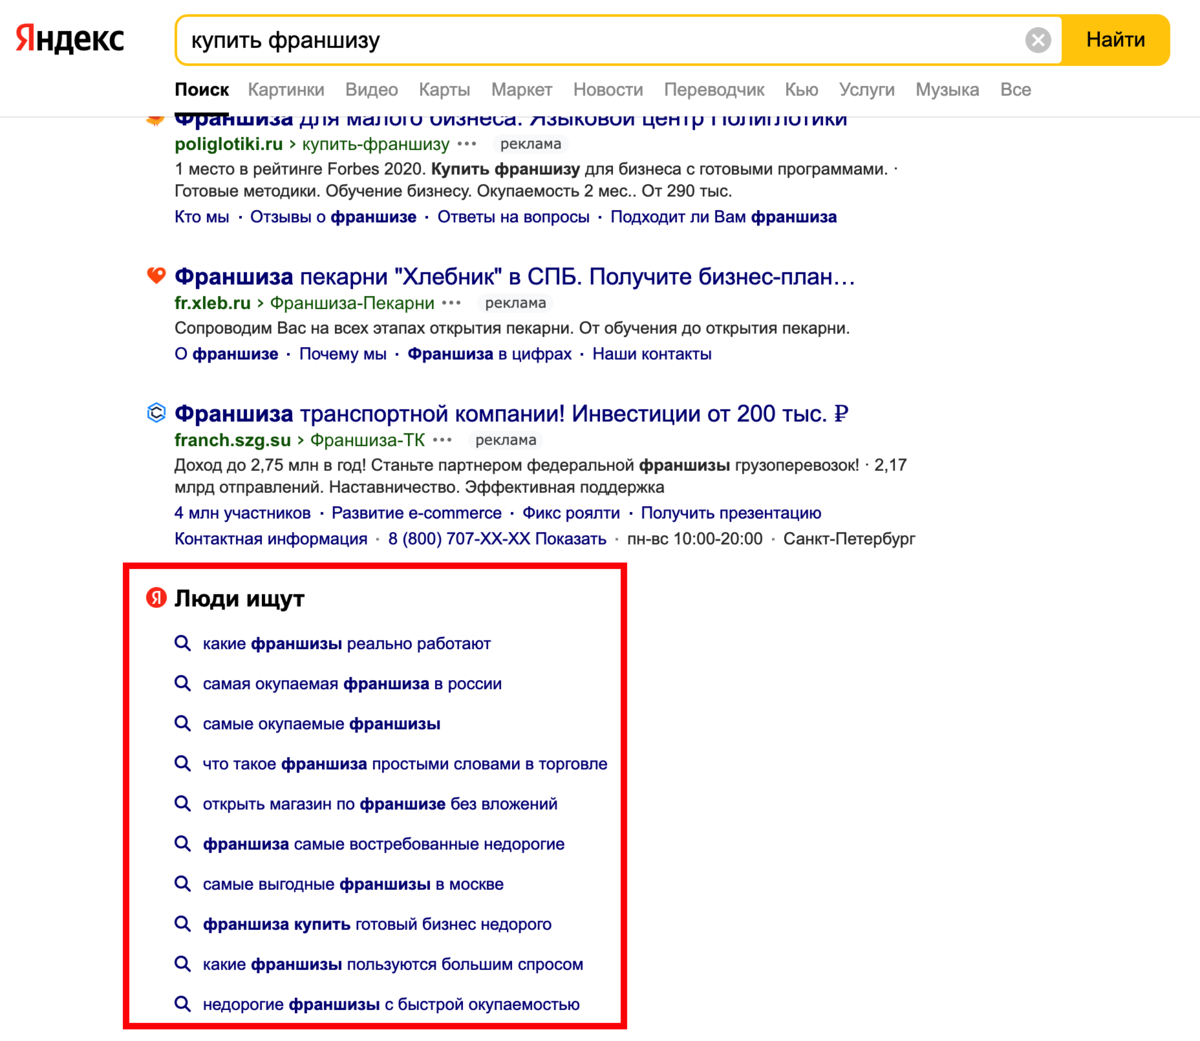
Task: Search открыть магазин по франшизе без вложений
Action: pos(380,804)
